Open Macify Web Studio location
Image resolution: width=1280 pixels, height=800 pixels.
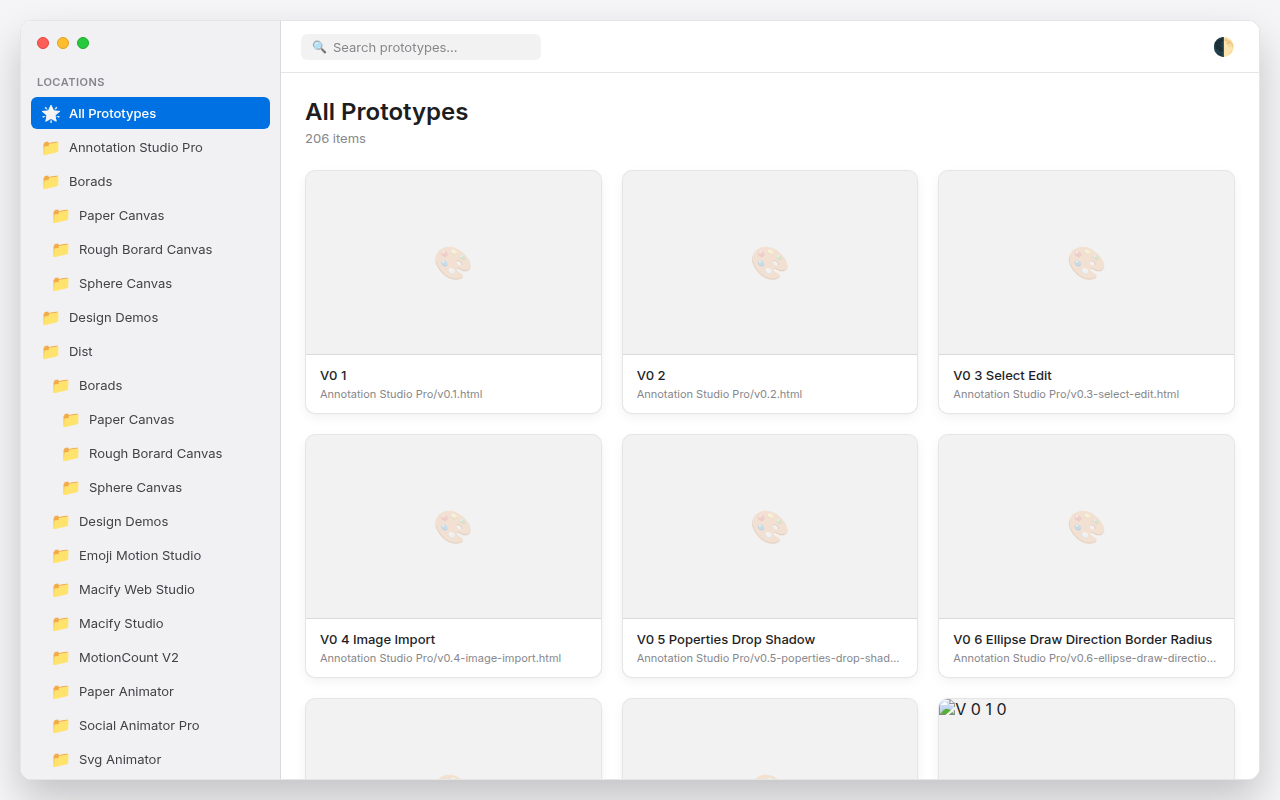tap(136, 590)
